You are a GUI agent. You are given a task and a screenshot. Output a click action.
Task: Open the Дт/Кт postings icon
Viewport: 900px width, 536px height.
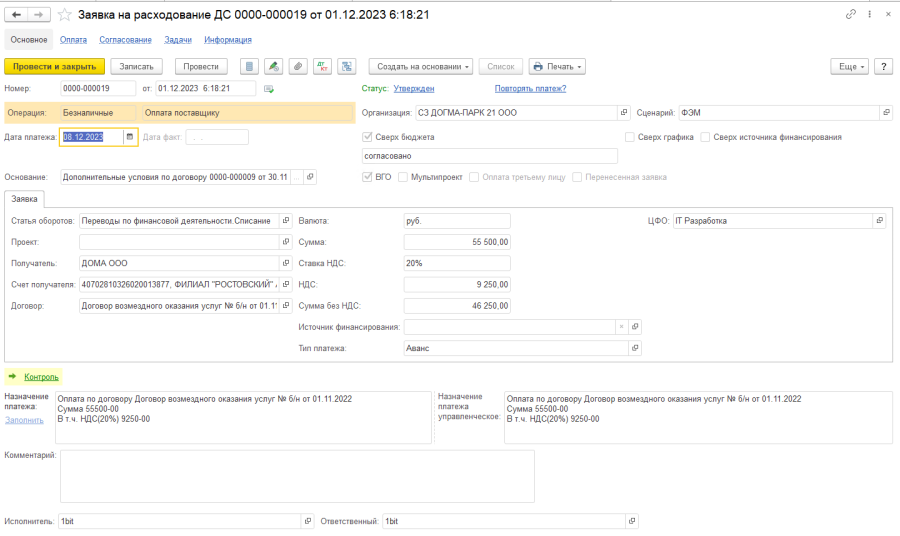point(322,66)
